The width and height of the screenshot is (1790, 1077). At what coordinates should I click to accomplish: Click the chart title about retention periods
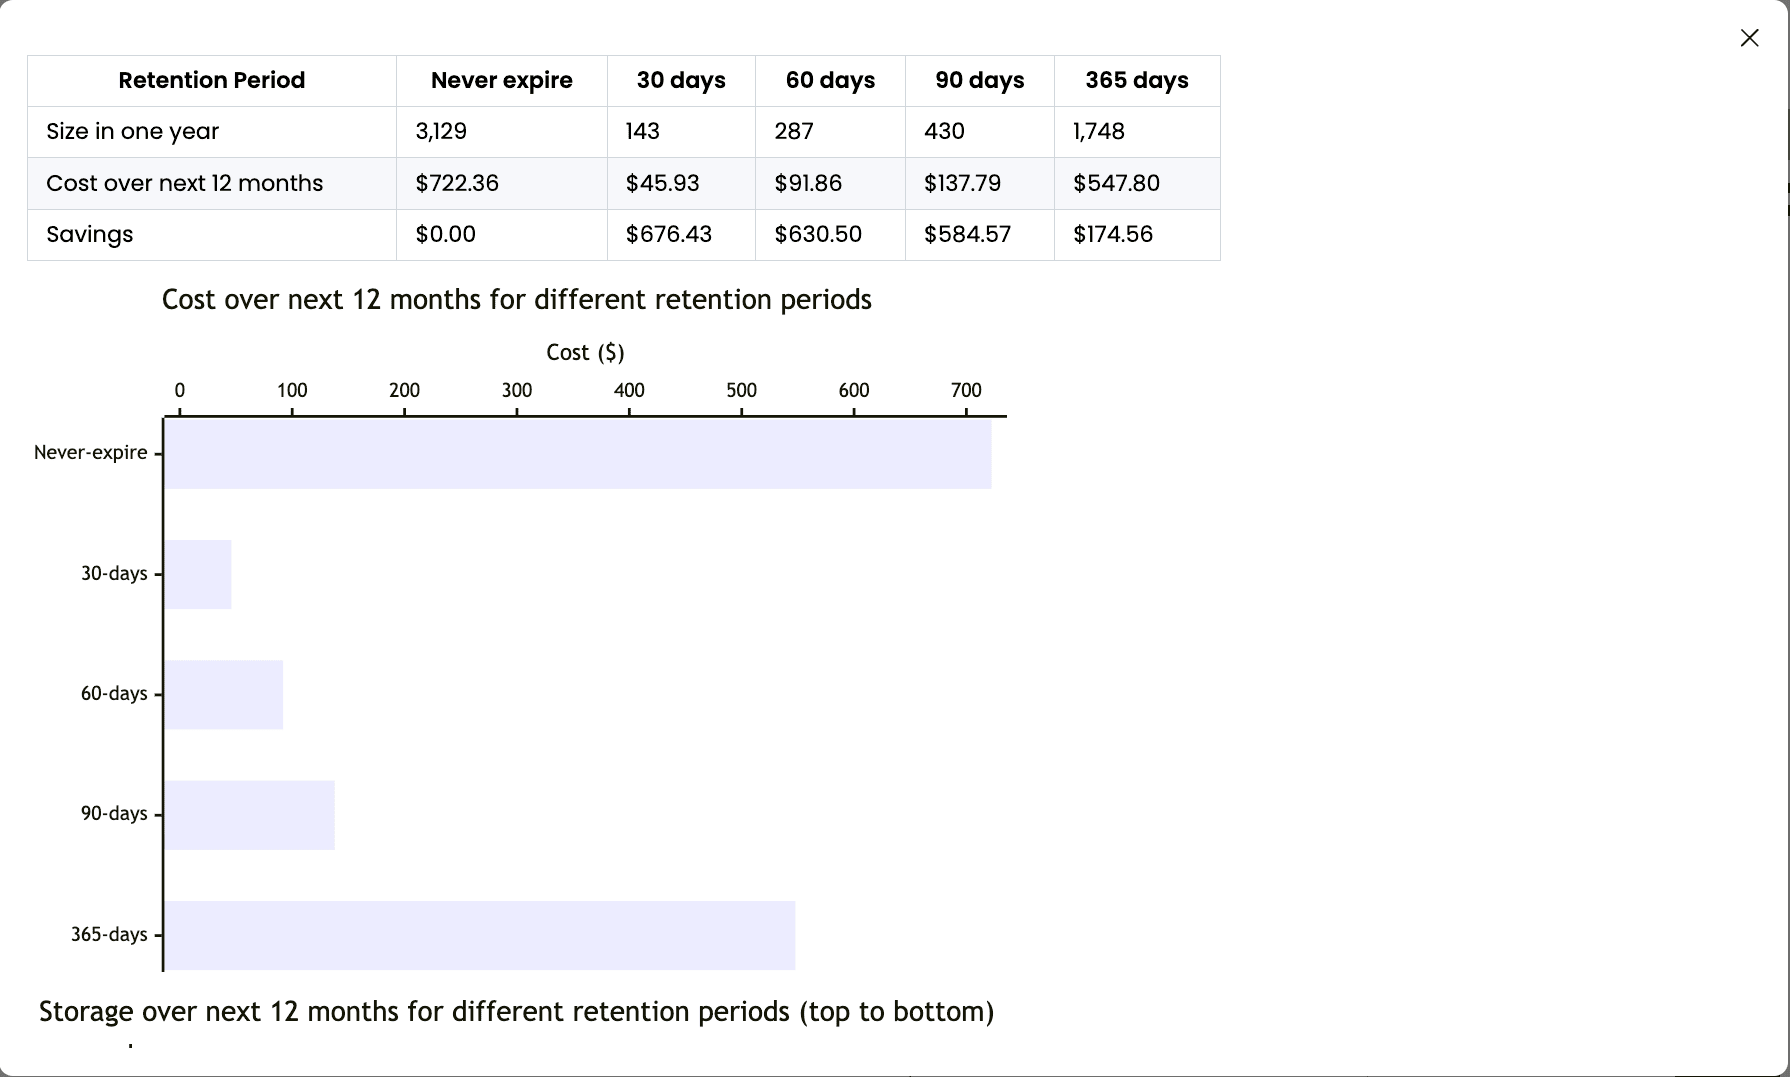point(517,299)
